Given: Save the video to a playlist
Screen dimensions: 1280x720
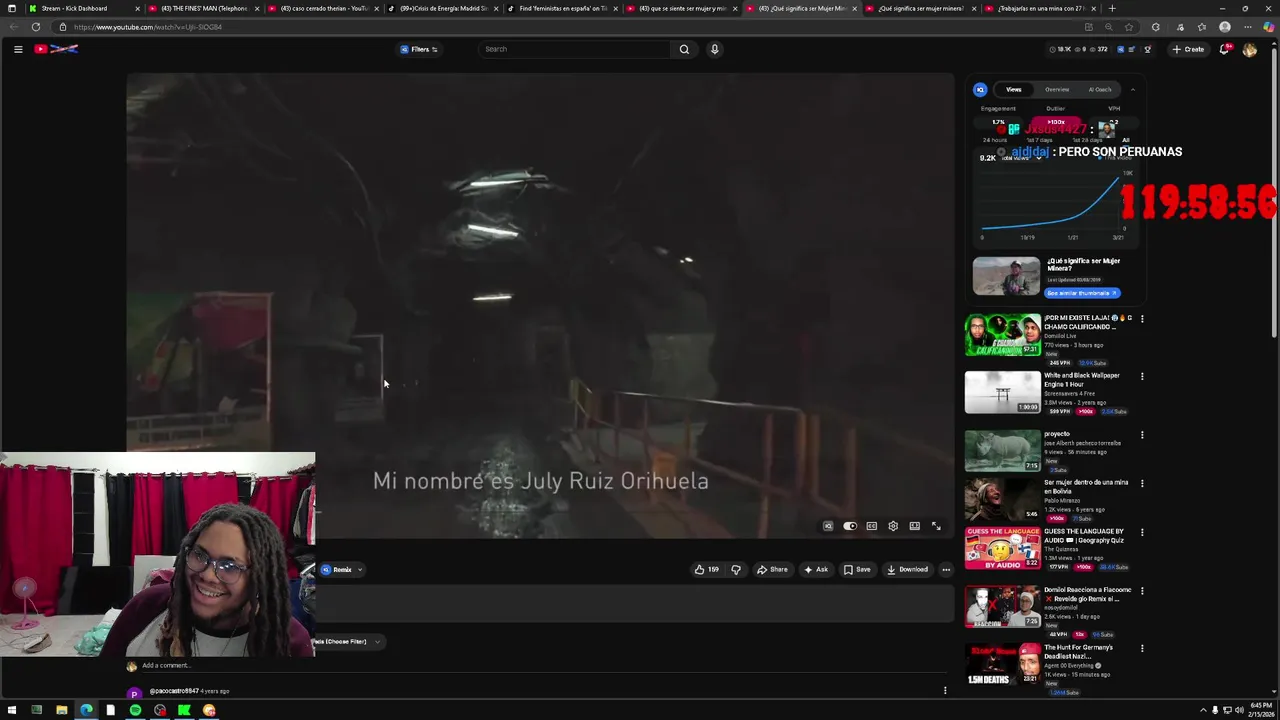Looking at the screenshot, I should (857, 570).
